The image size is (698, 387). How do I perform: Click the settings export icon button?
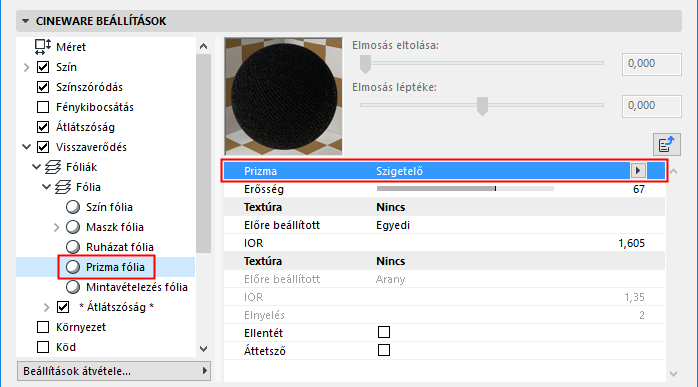(666, 144)
